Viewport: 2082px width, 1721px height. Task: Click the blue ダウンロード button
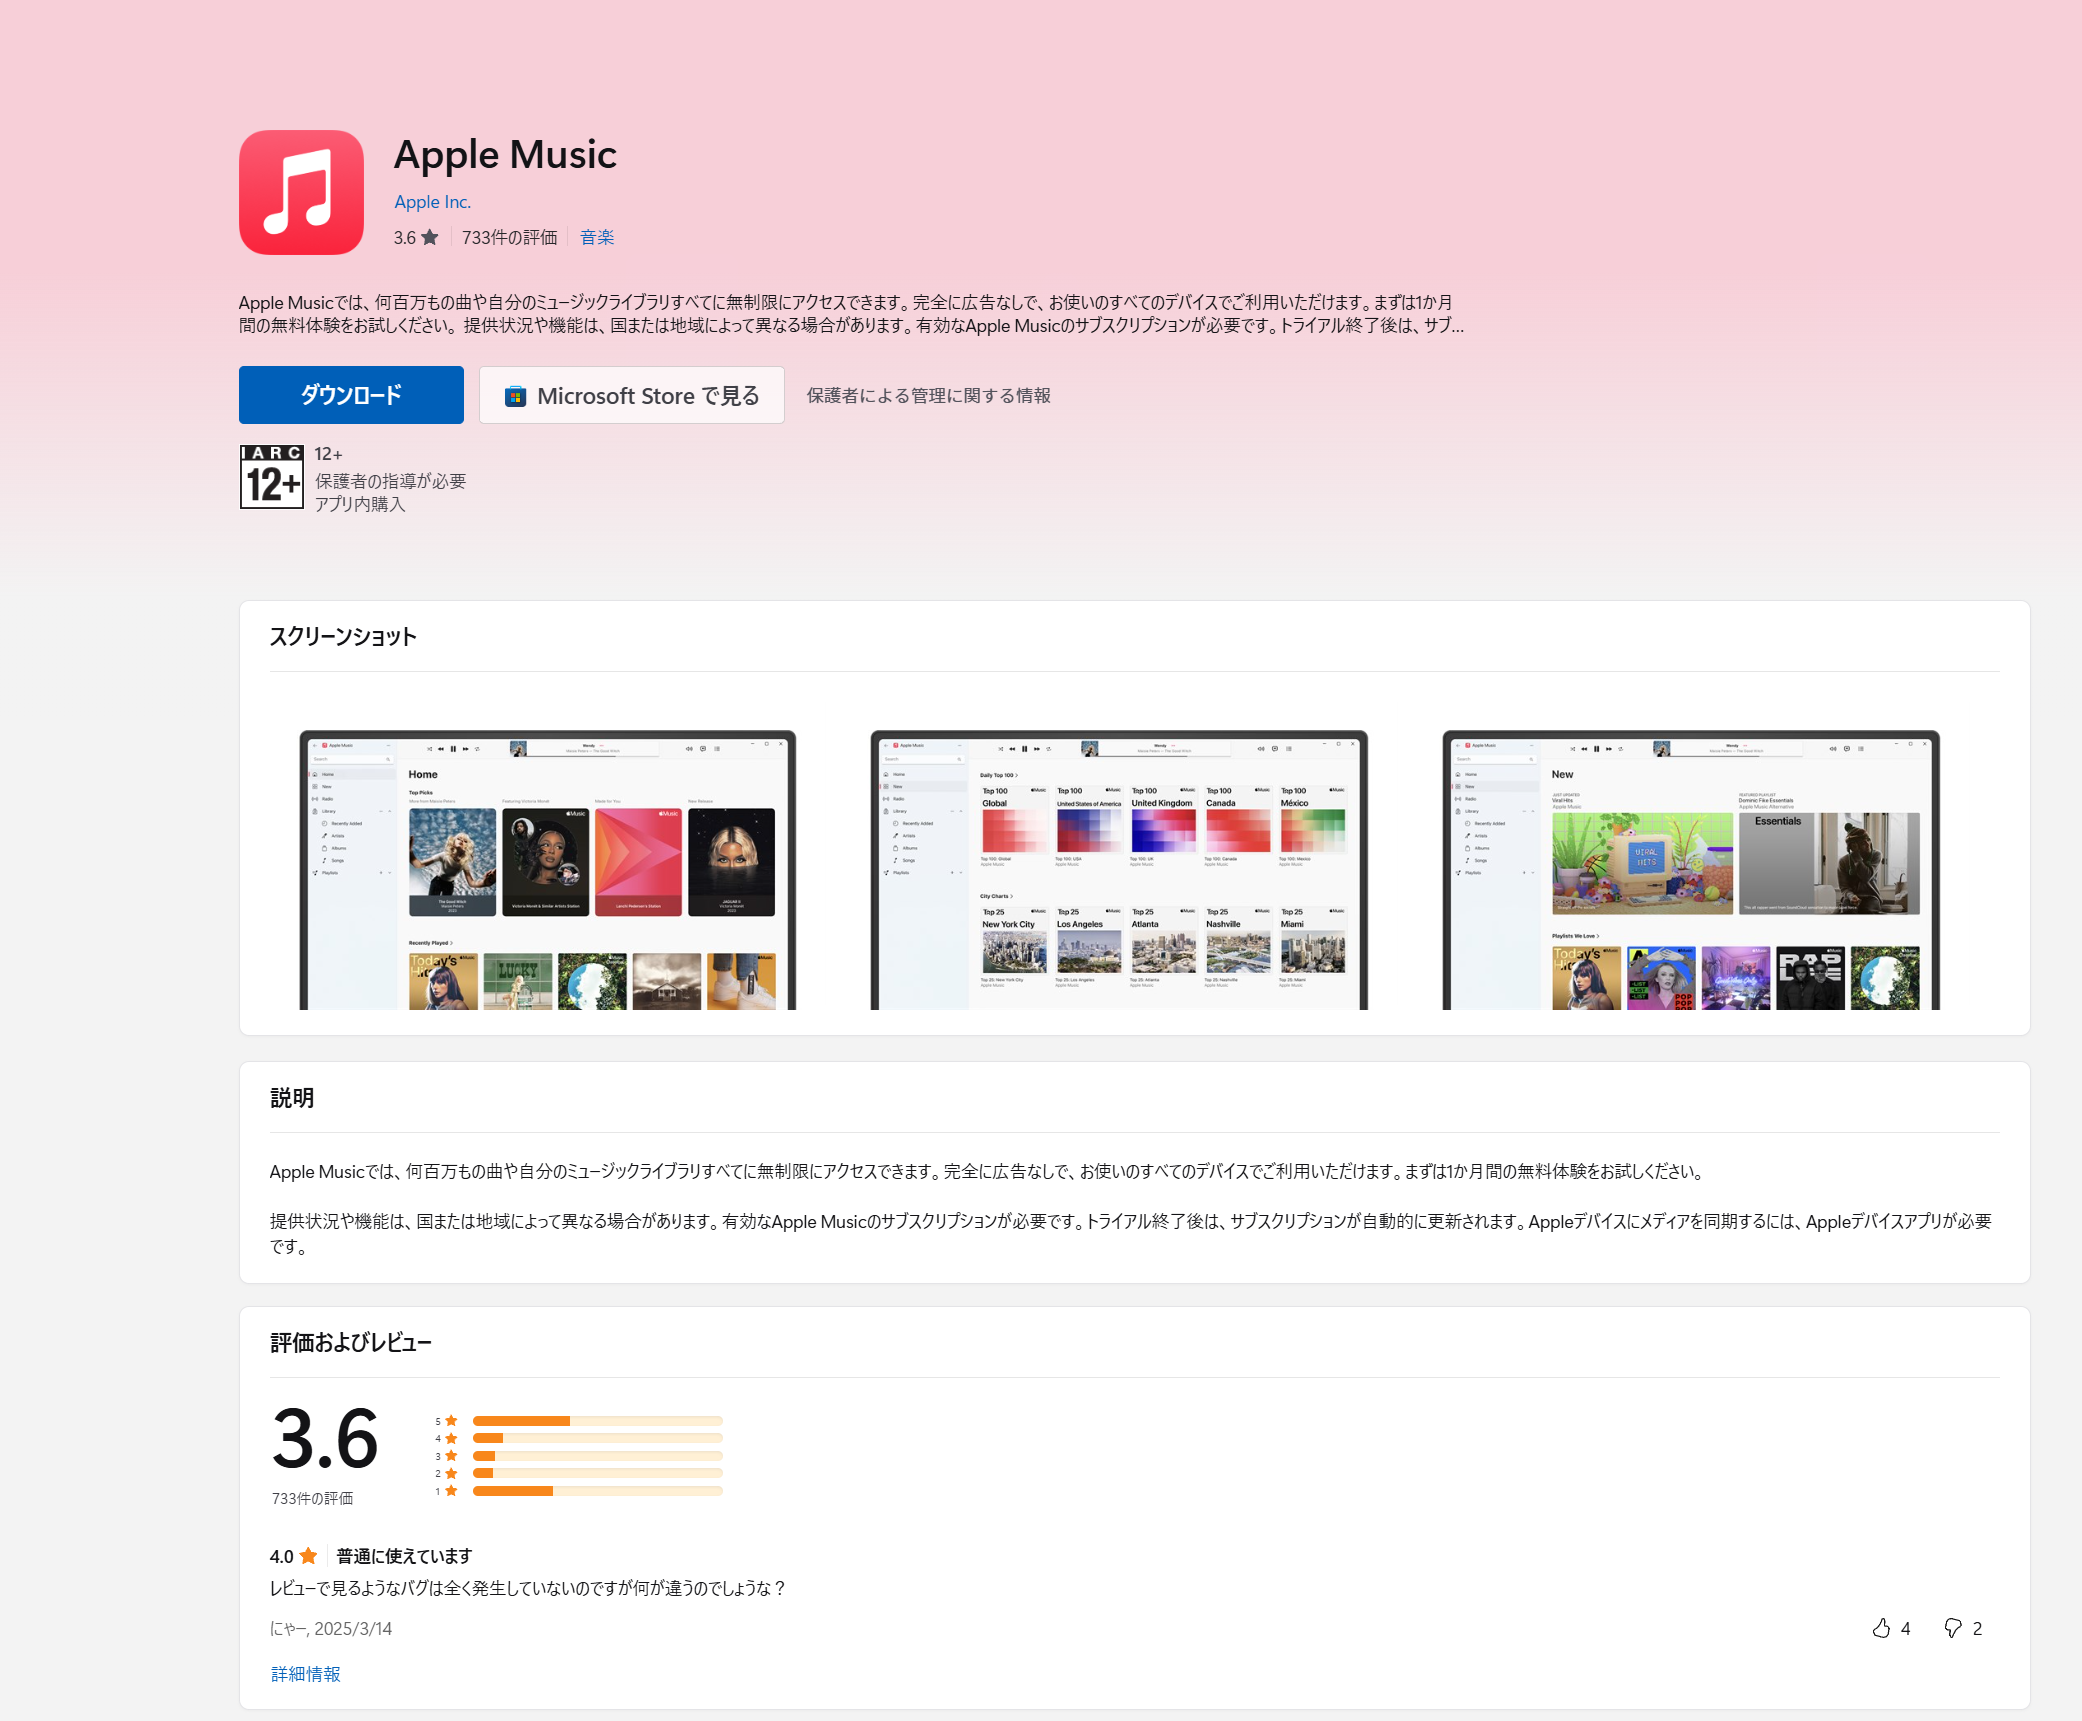click(x=351, y=395)
